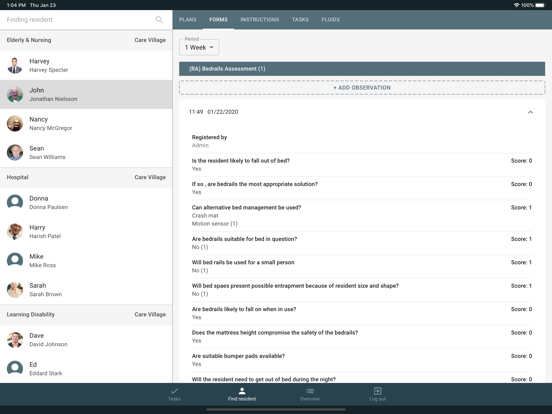
Task: Click Score: 1 next to alternative bed management
Action: click(x=521, y=207)
